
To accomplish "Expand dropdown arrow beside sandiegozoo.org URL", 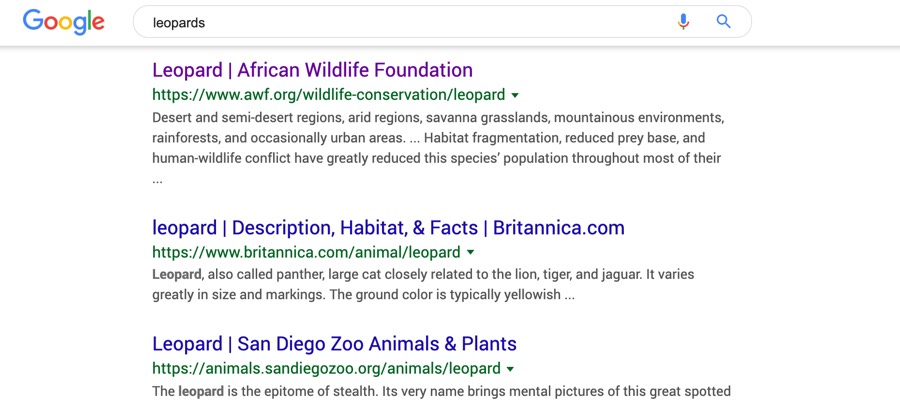I will 511,370.
